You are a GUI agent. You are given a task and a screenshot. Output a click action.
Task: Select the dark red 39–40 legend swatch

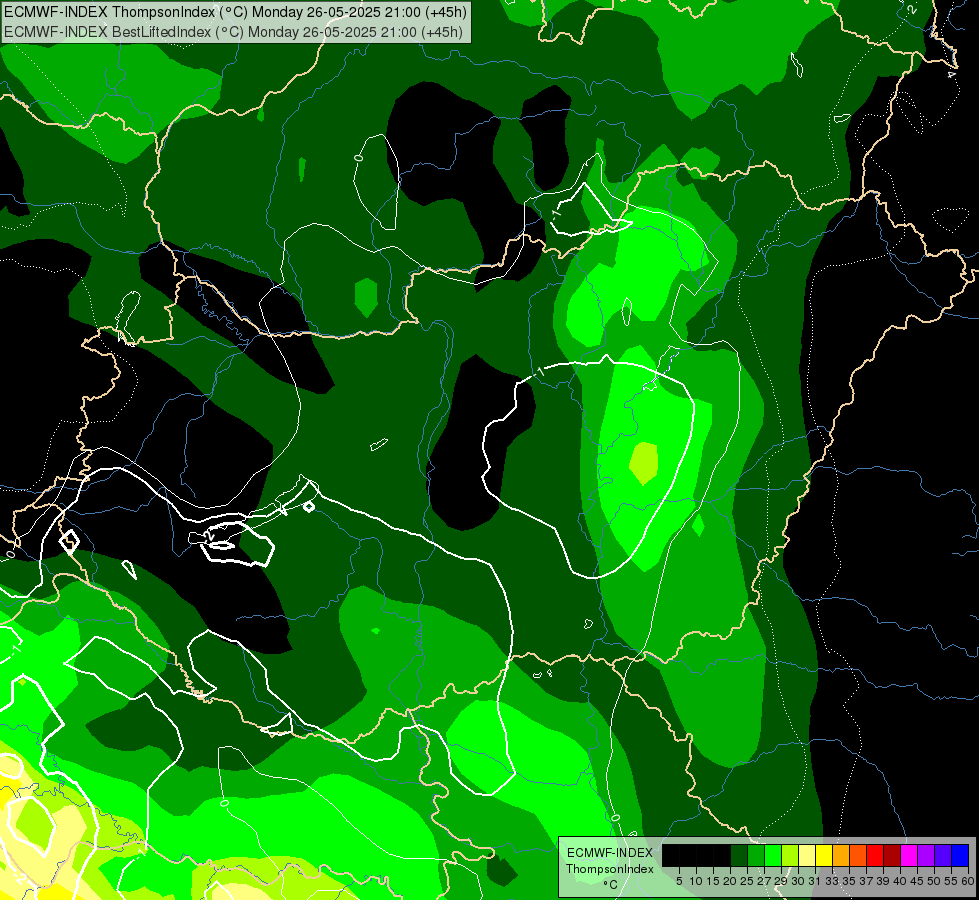click(x=892, y=855)
